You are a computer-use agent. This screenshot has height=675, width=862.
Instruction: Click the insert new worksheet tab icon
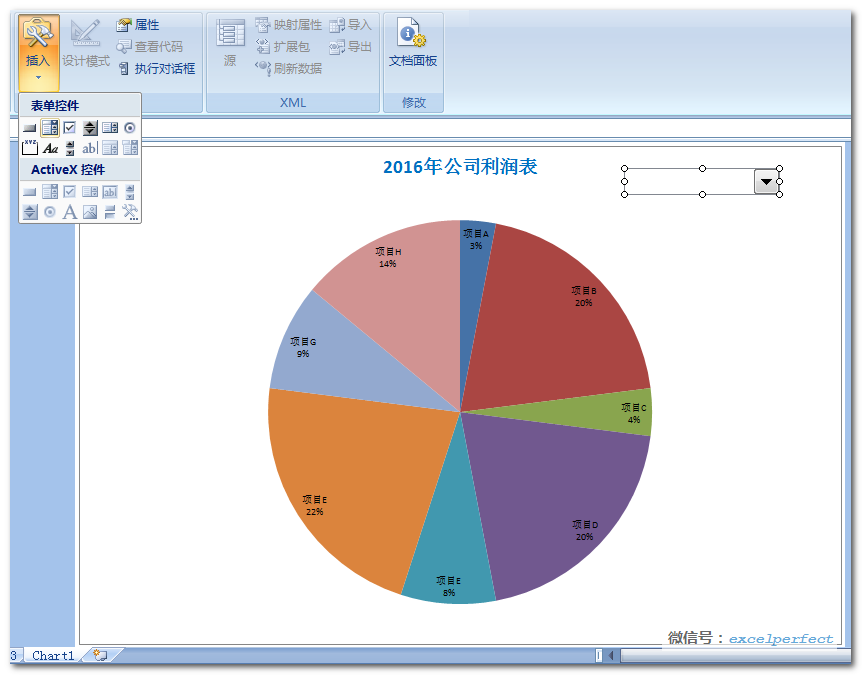pyautogui.click(x=101, y=655)
